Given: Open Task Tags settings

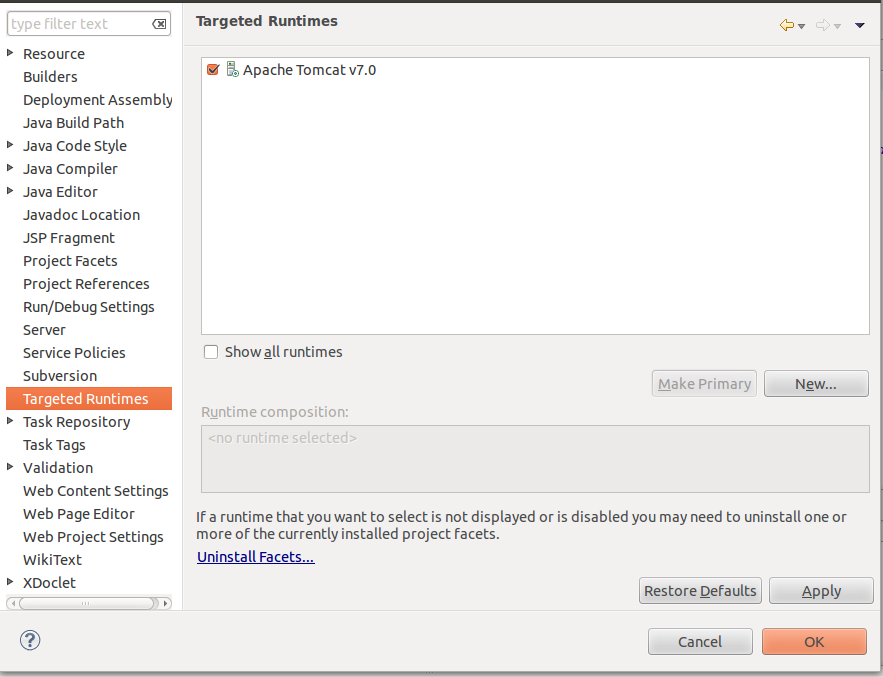Looking at the screenshot, I should (54, 445).
